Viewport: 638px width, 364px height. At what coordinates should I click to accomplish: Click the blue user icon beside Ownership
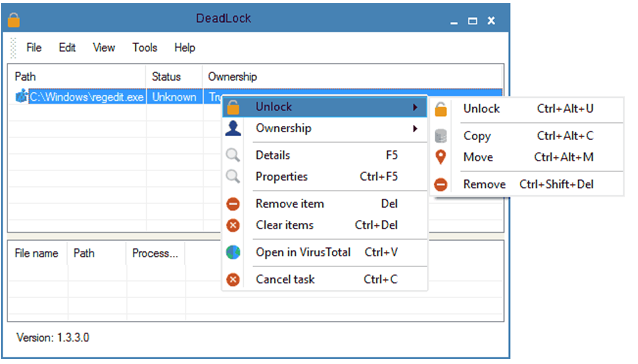(233, 129)
